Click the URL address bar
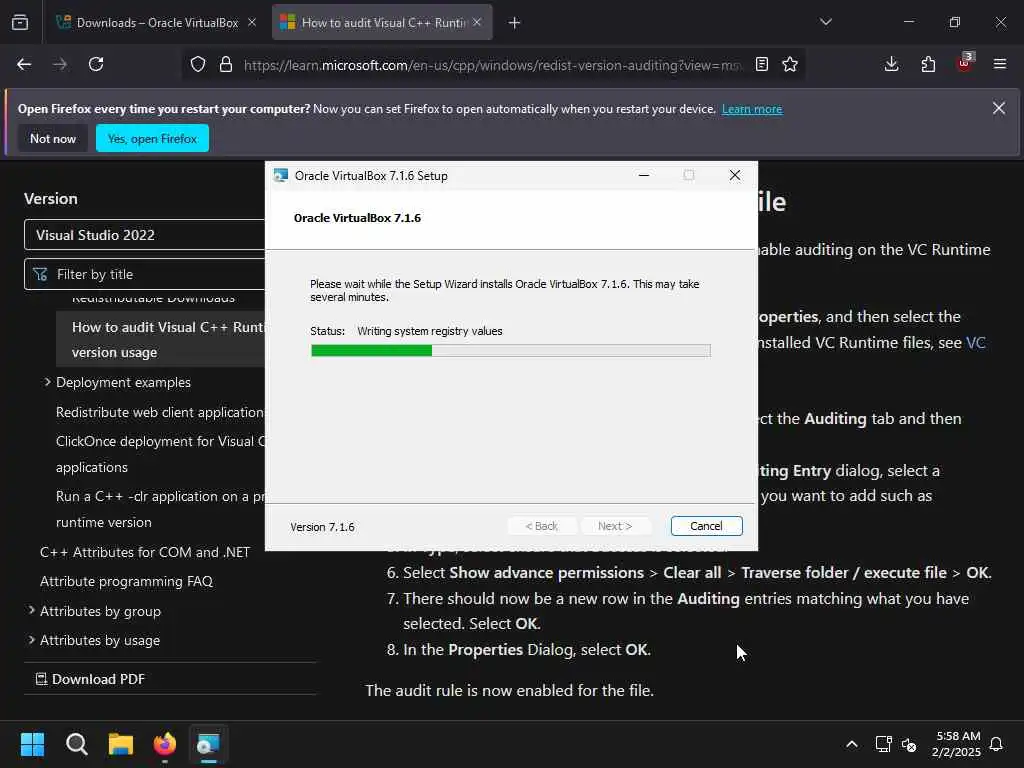 pos(493,65)
